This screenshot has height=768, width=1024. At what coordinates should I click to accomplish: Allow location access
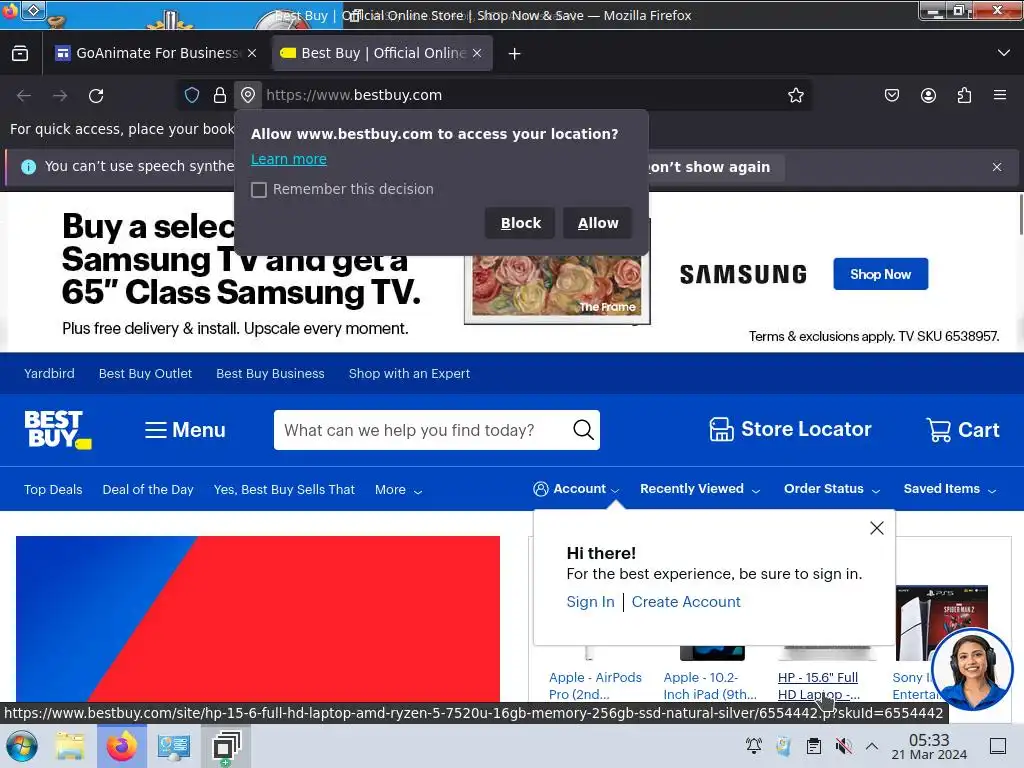pyautogui.click(x=598, y=223)
